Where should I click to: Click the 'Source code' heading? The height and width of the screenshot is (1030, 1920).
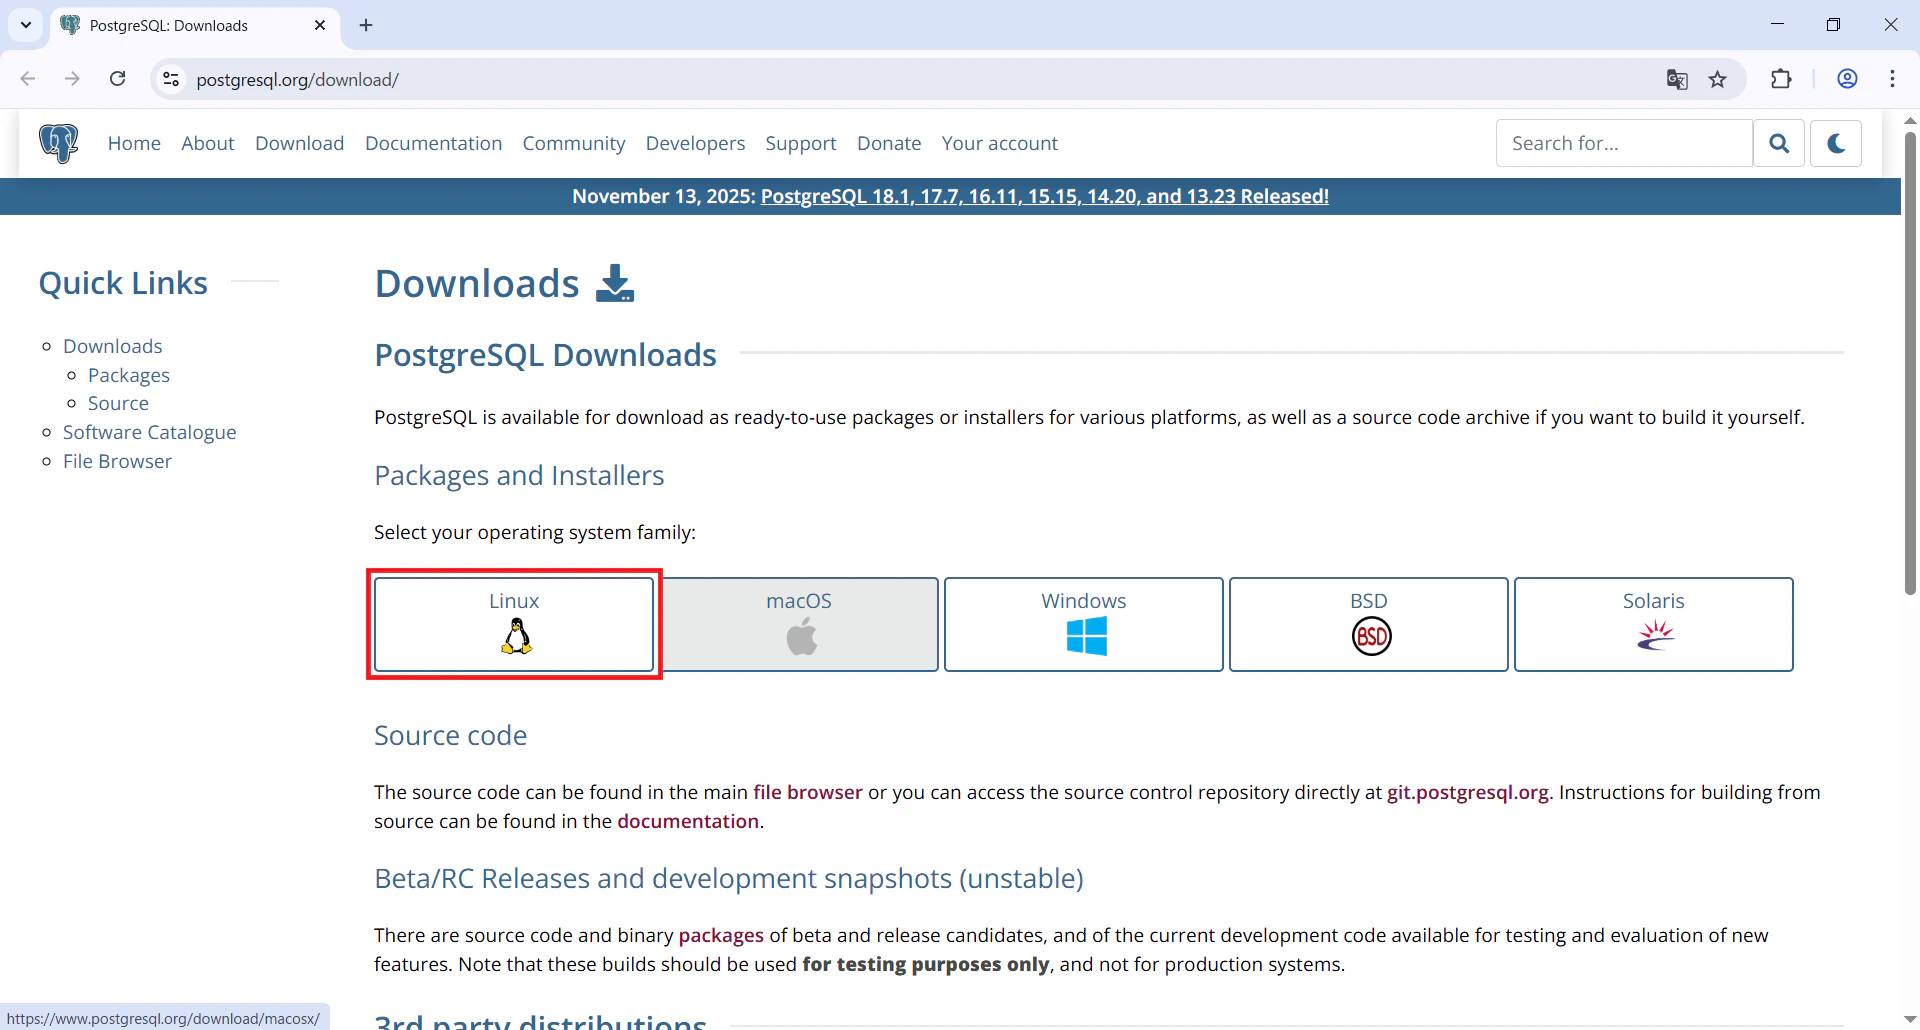point(451,735)
